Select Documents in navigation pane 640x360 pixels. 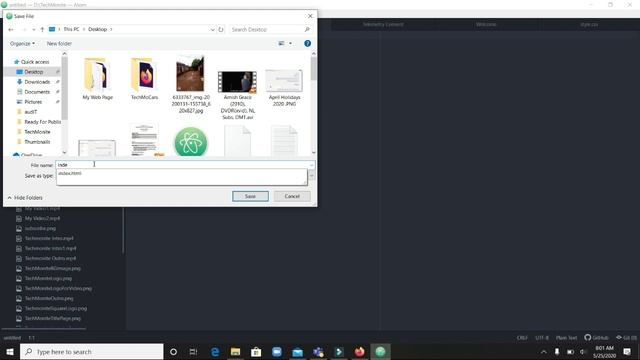(37, 92)
